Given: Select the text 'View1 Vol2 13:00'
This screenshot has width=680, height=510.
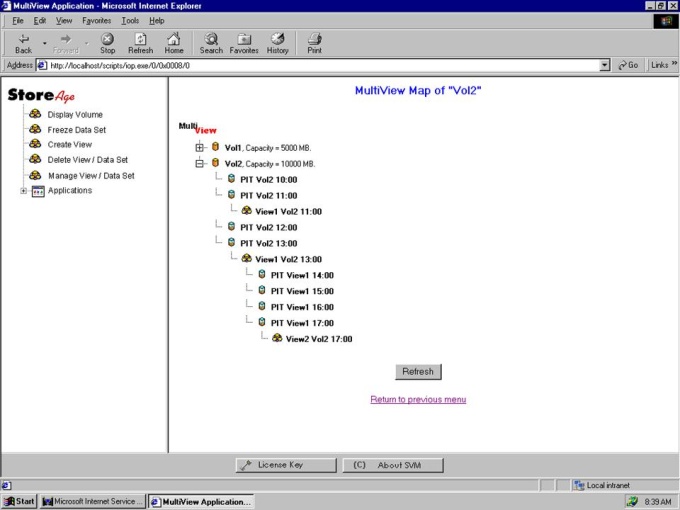Looking at the screenshot, I should pos(288,259).
